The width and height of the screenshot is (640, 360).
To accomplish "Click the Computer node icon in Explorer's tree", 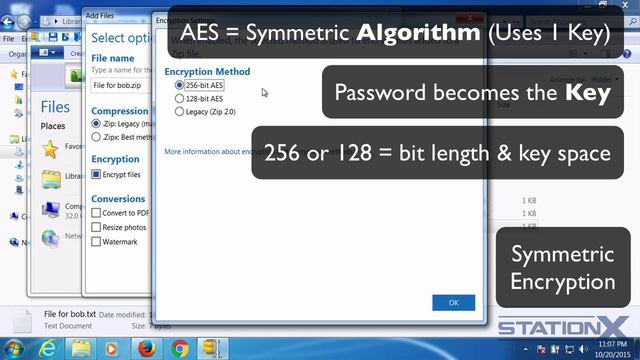I will click(x=14, y=216).
